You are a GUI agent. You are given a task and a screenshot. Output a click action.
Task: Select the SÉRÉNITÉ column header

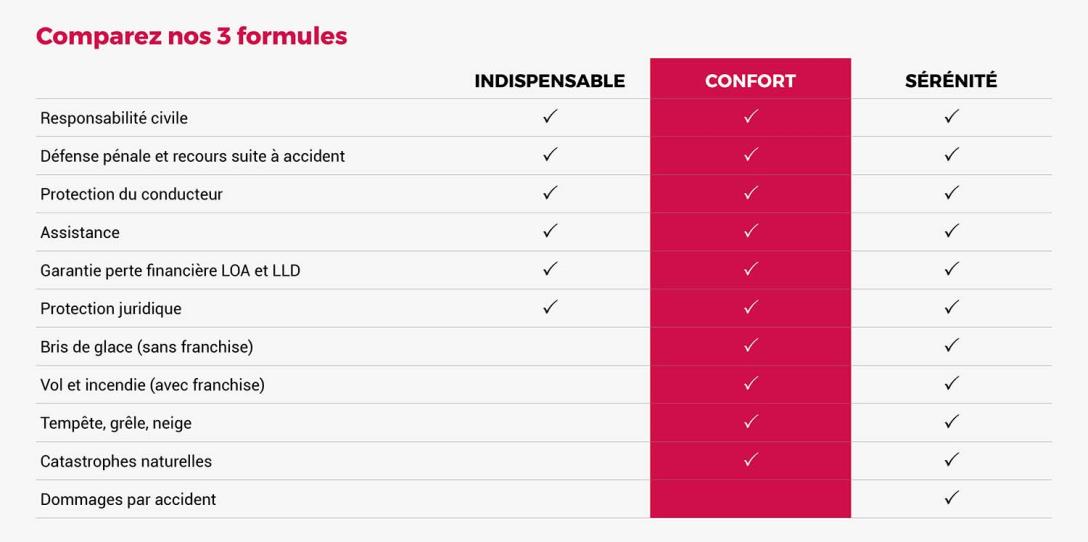[951, 81]
